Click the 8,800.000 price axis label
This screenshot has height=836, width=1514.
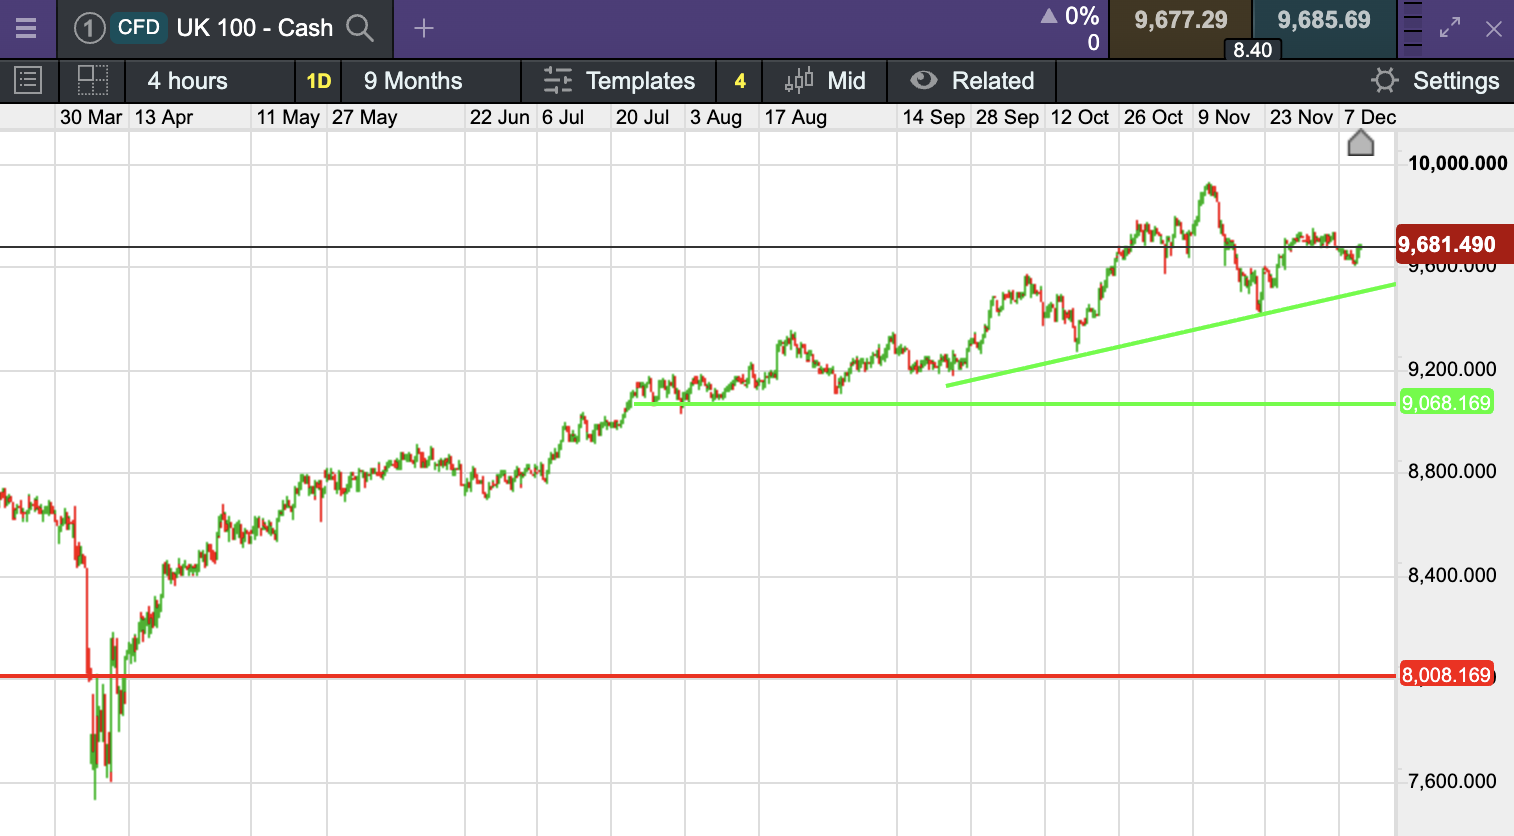(1452, 471)
